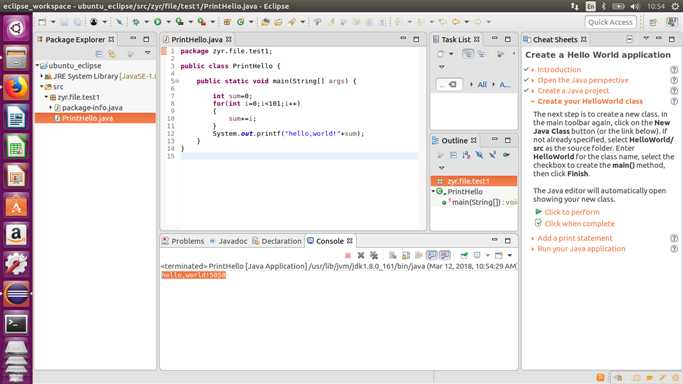Select package-info.java in Package Explorer
Image resolution: width=683 pixels, height=384 pixels.
[x=92, y=108]
